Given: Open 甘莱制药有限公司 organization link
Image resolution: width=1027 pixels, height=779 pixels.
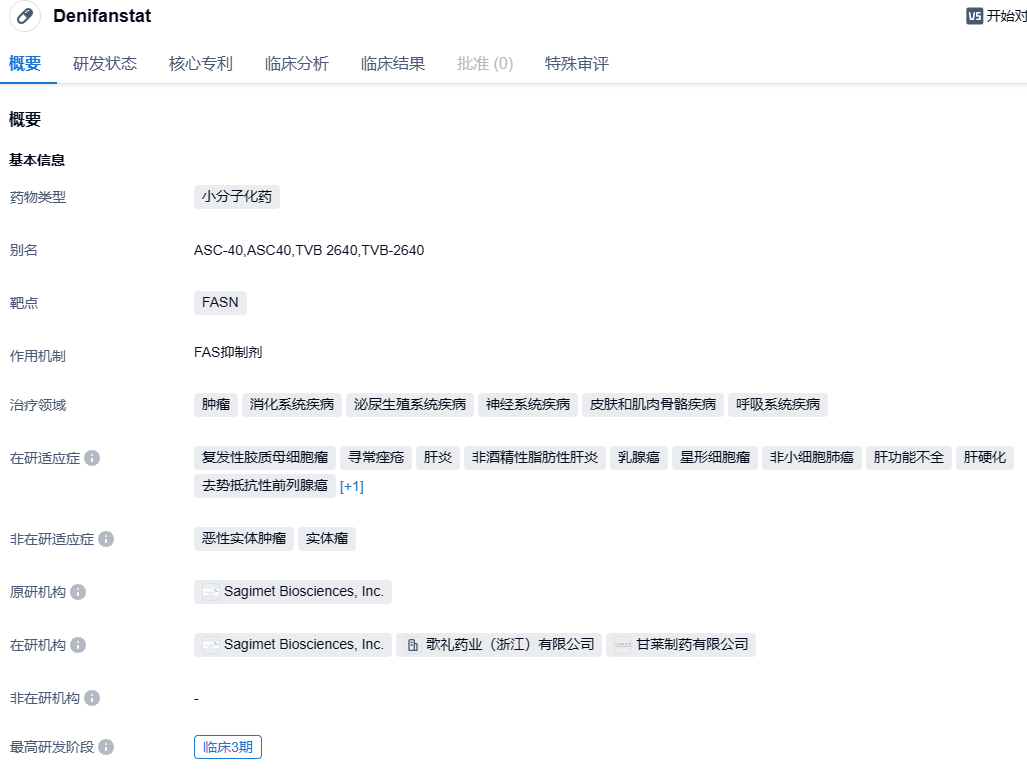Looking at the screenshot, I should coord(692,645).
